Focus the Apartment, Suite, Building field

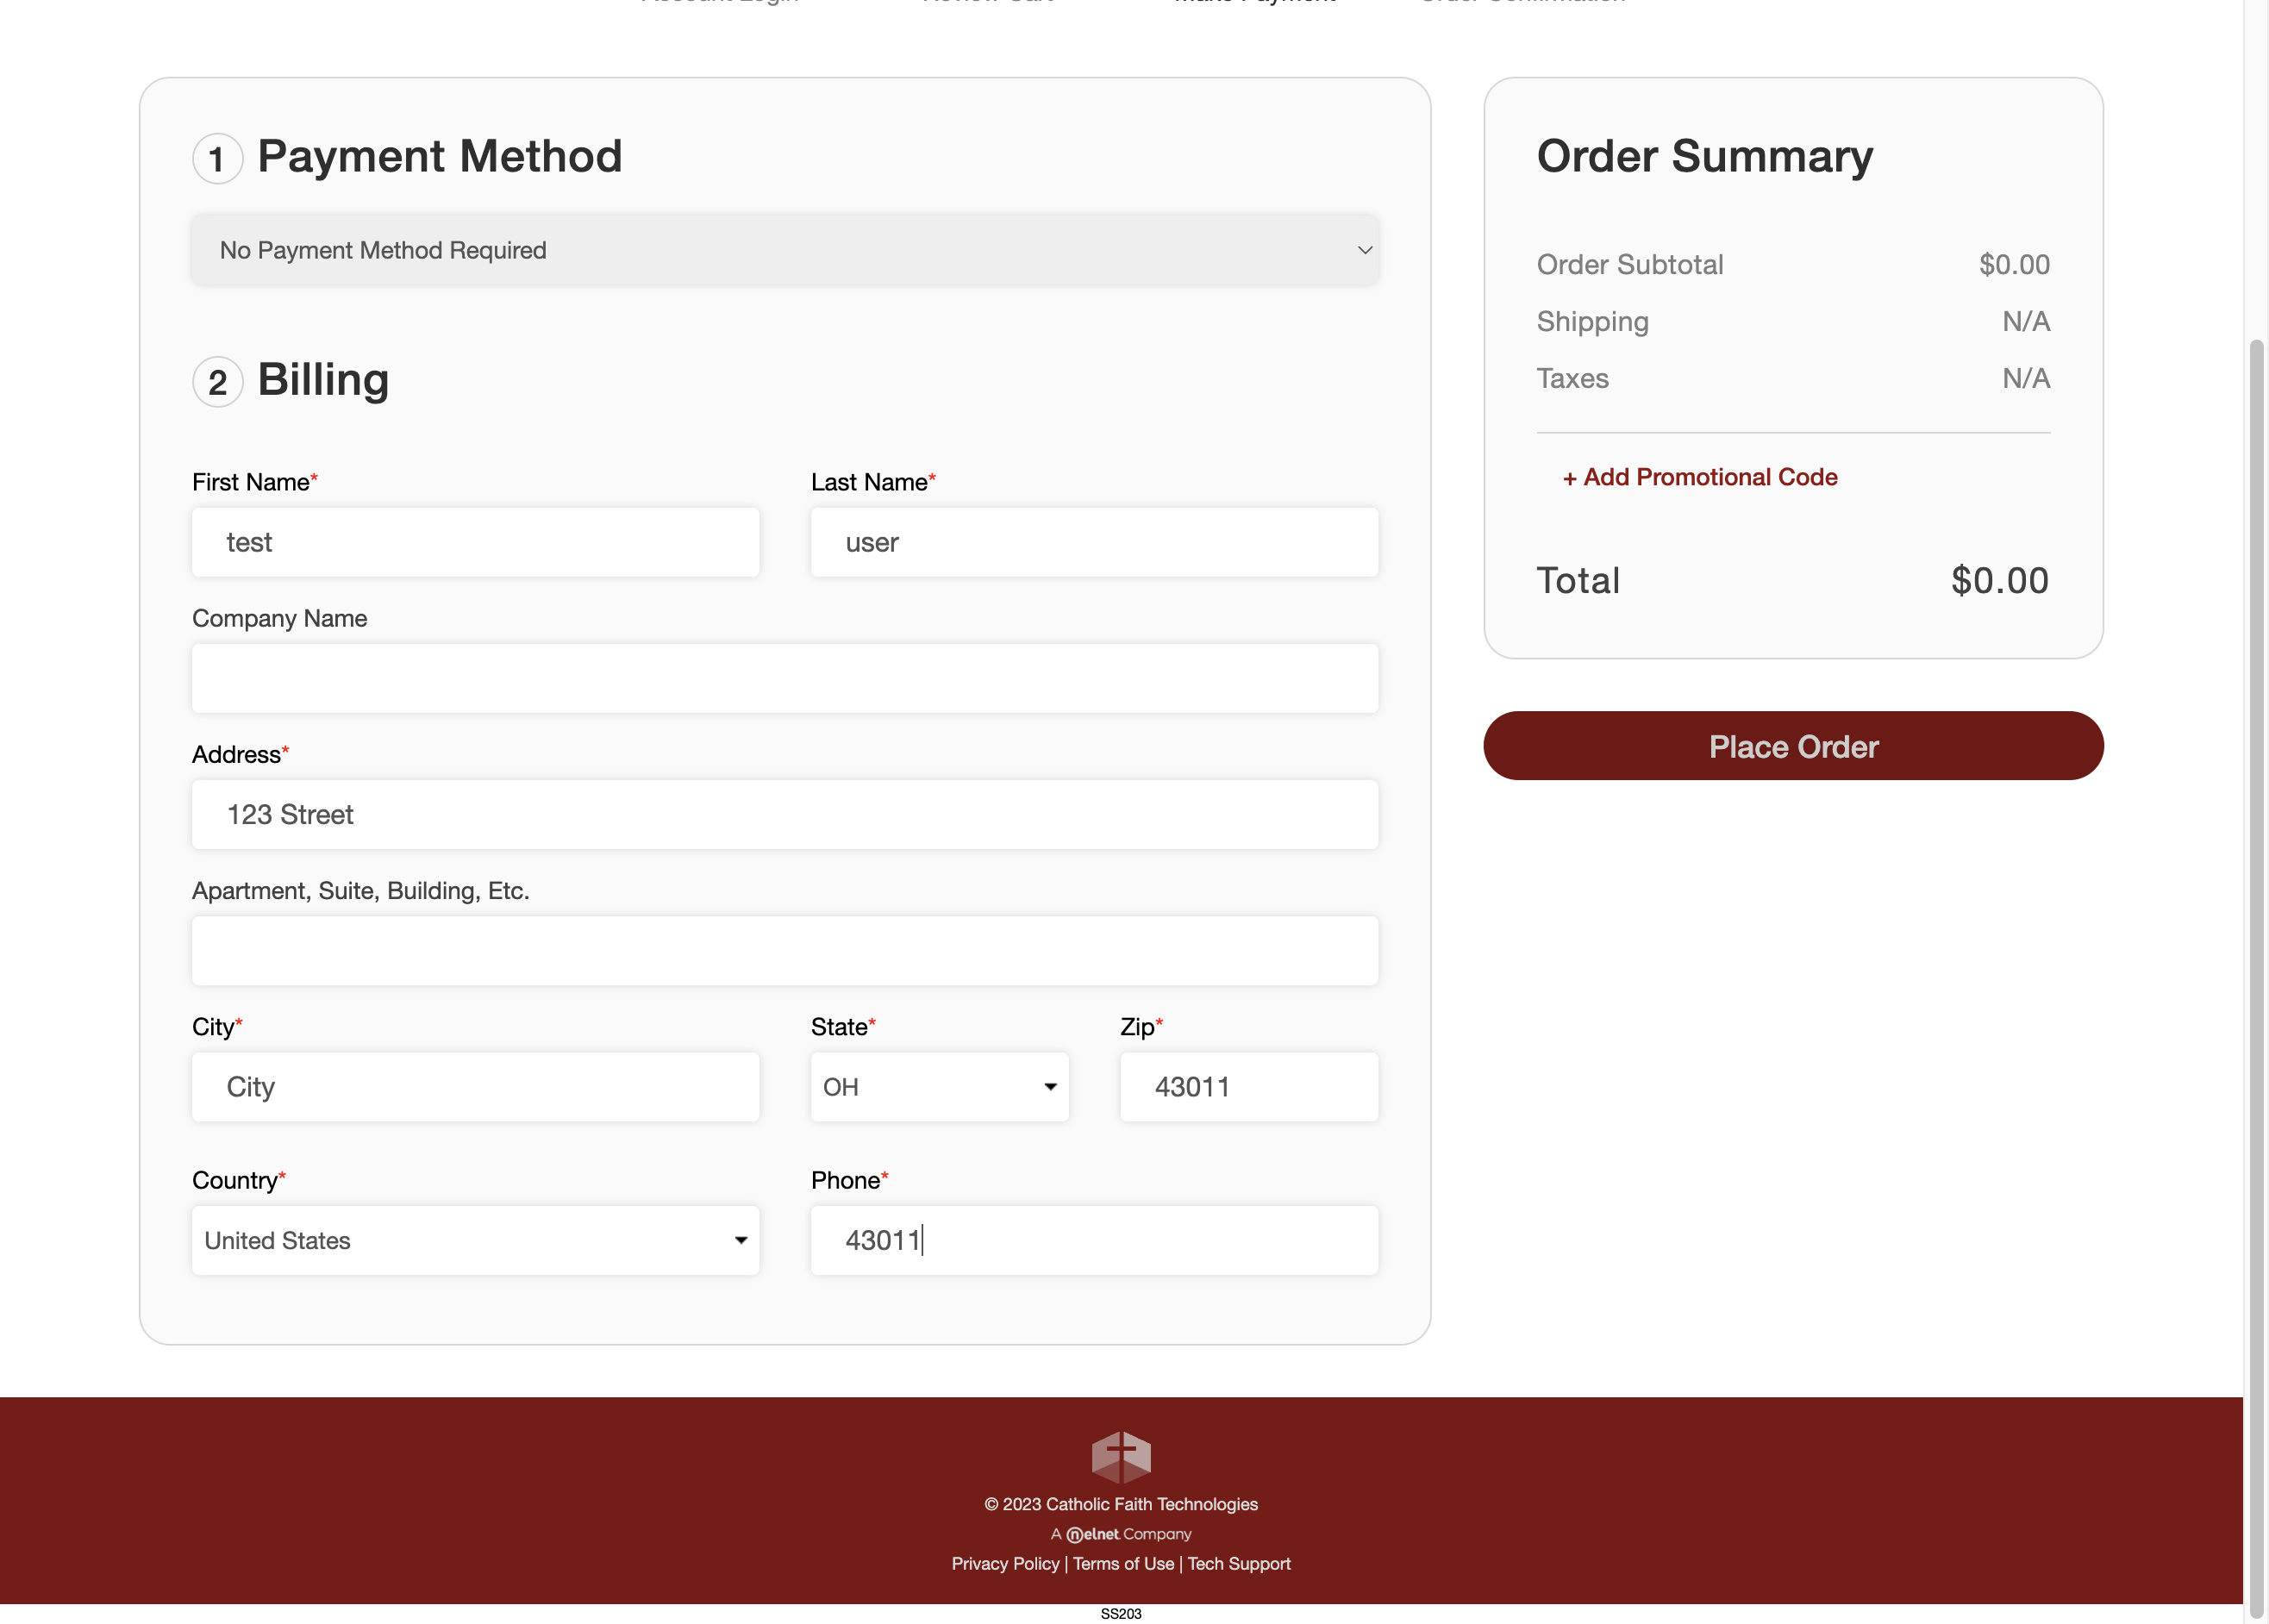point(785,950)
